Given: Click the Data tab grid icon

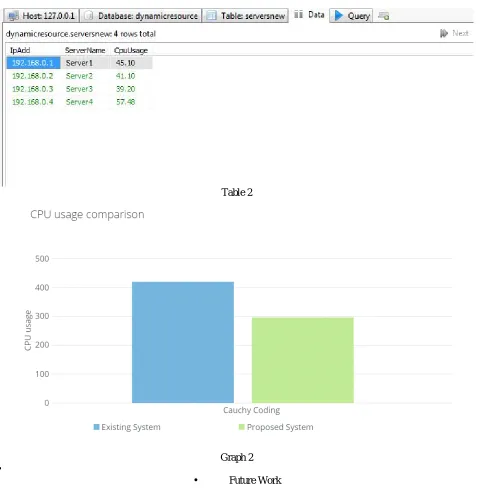Looking at the screenshot, I should 298,15.
